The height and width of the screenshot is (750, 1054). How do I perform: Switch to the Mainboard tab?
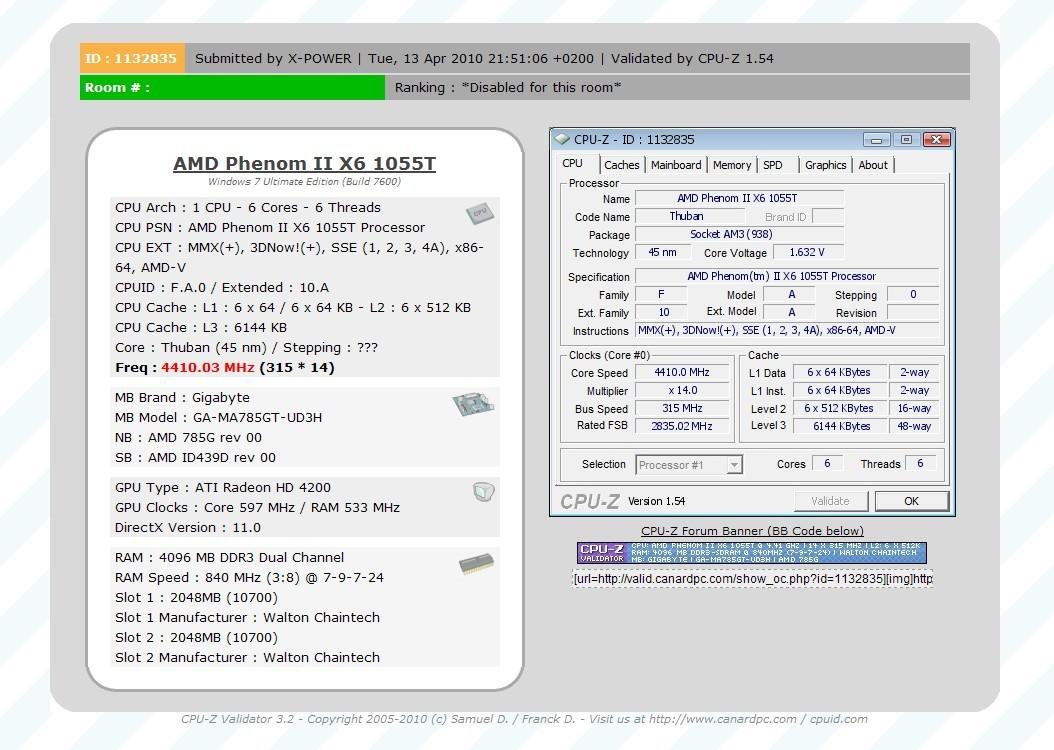(x=676, y=165)
